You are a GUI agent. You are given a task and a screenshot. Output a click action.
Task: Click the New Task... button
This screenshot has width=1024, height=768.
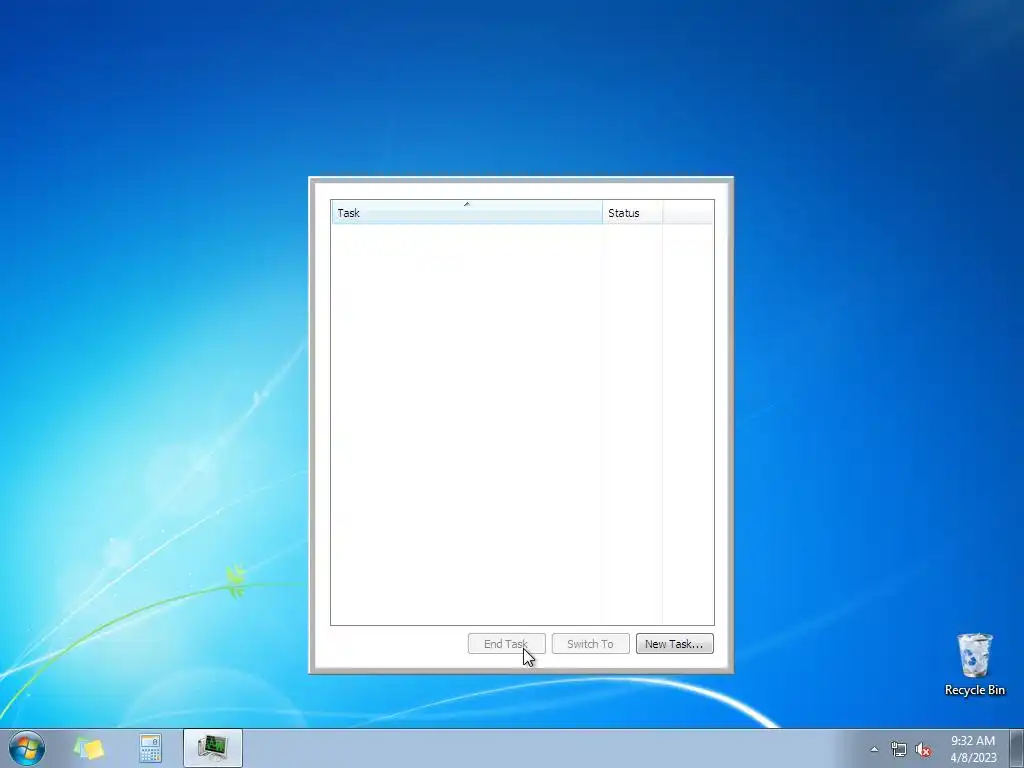(675, 644)
